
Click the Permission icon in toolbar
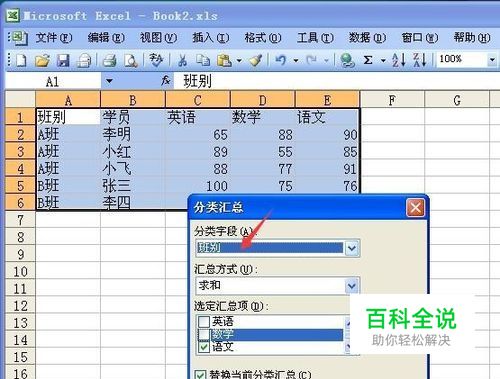click(84, 61)
